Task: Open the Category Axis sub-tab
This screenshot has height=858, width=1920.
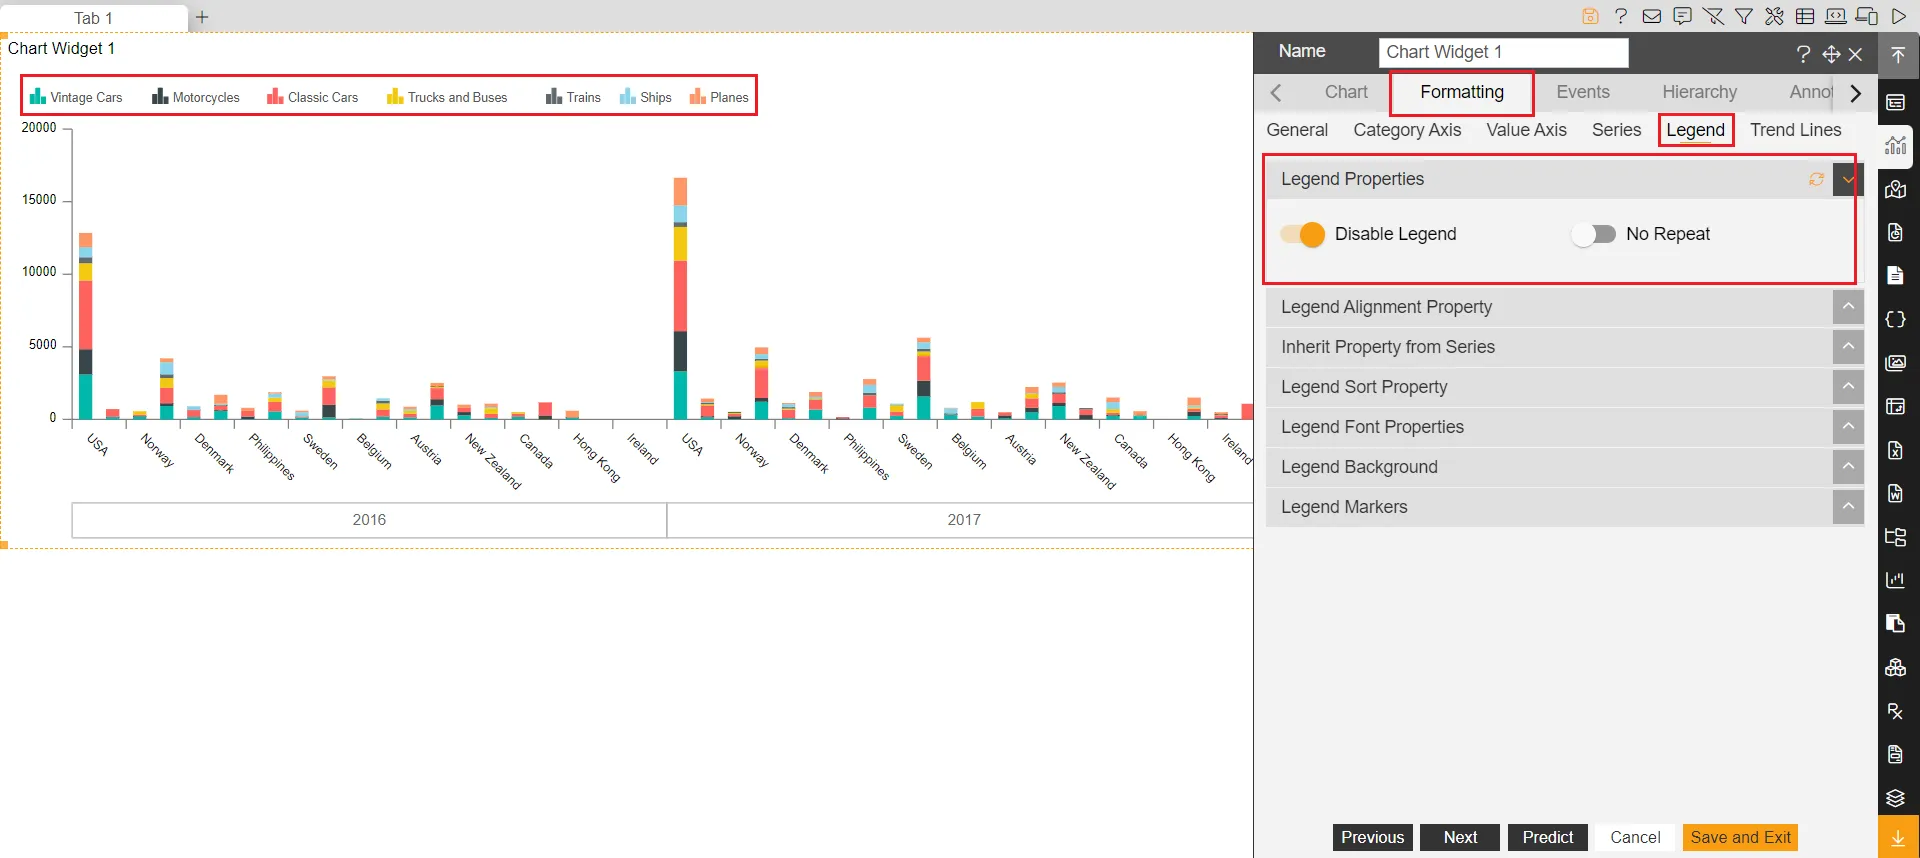Action: 1407,130
